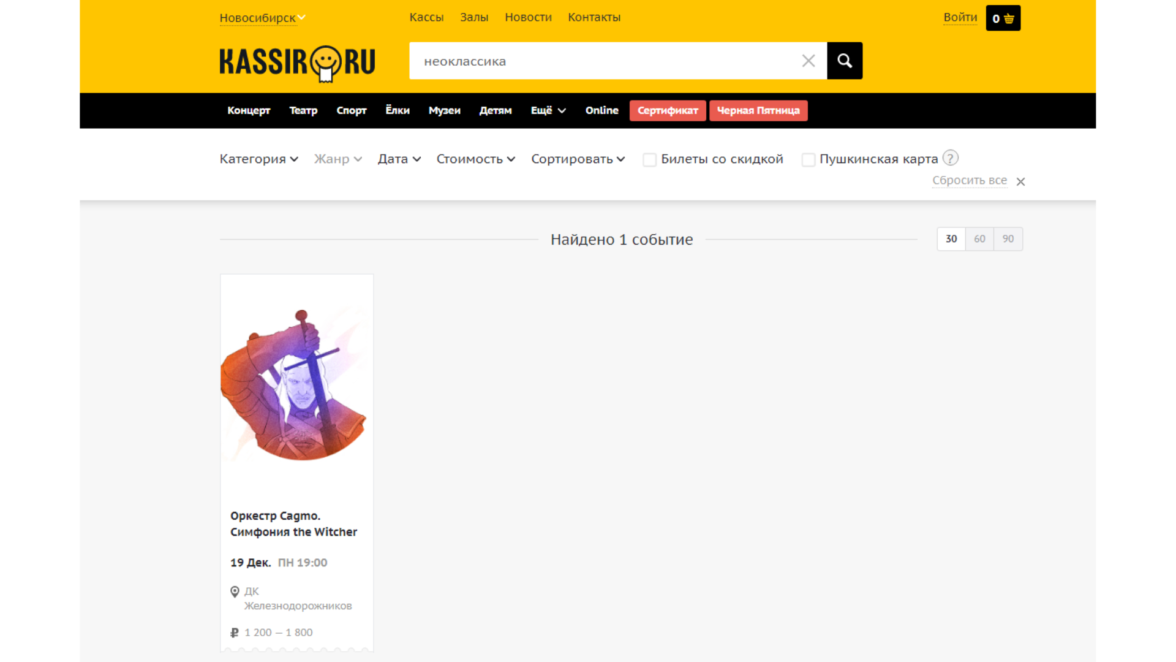1176x662 pixels.
Task: Click the venue location pin icon
Action: click(235, 592)
